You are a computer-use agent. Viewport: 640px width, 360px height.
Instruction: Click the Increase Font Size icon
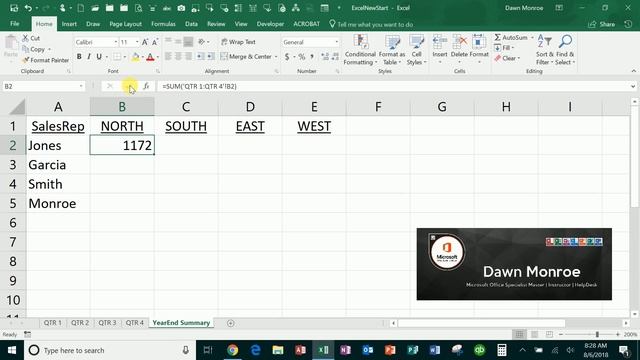tap(145, 42)
